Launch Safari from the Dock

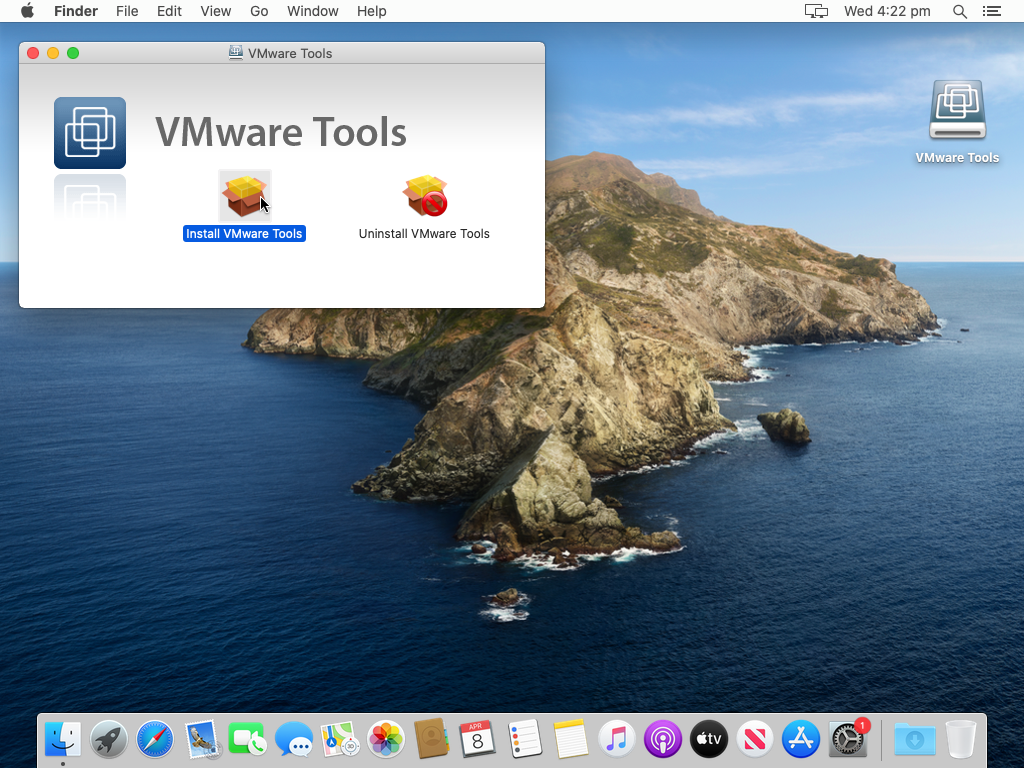[154, 739]
